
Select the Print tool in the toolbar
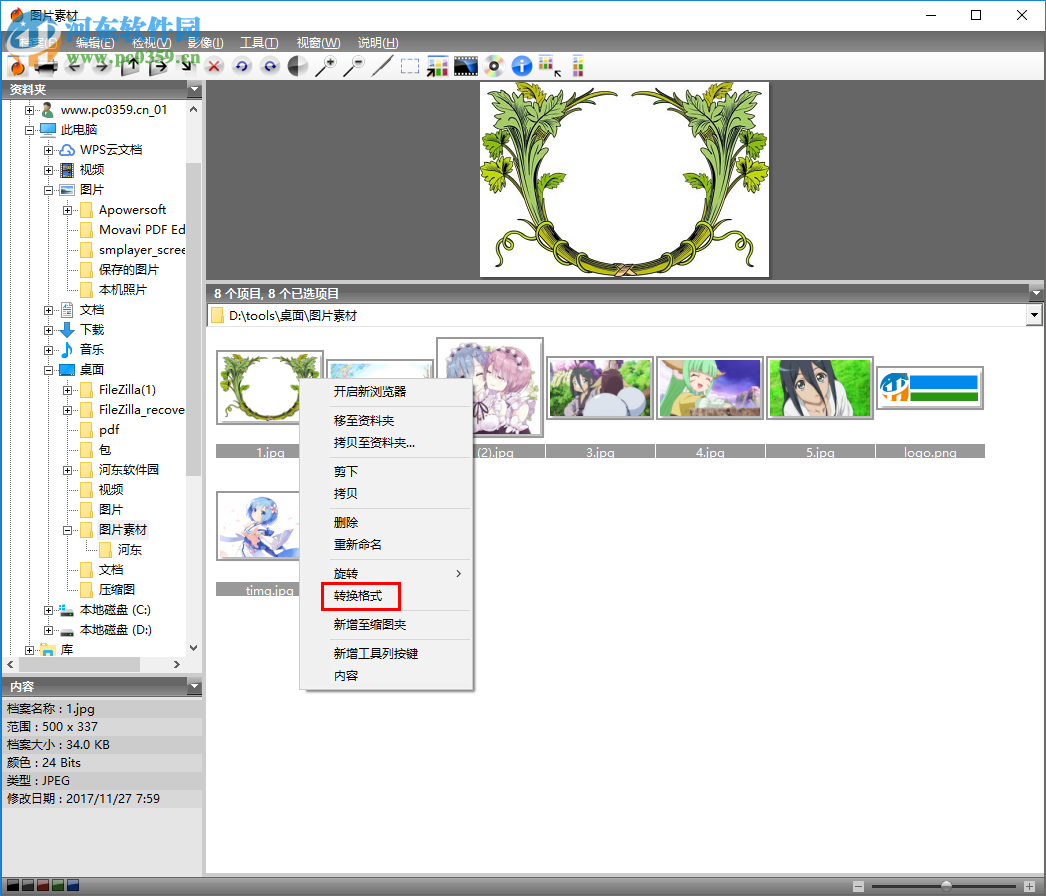(x=45, y=65)
